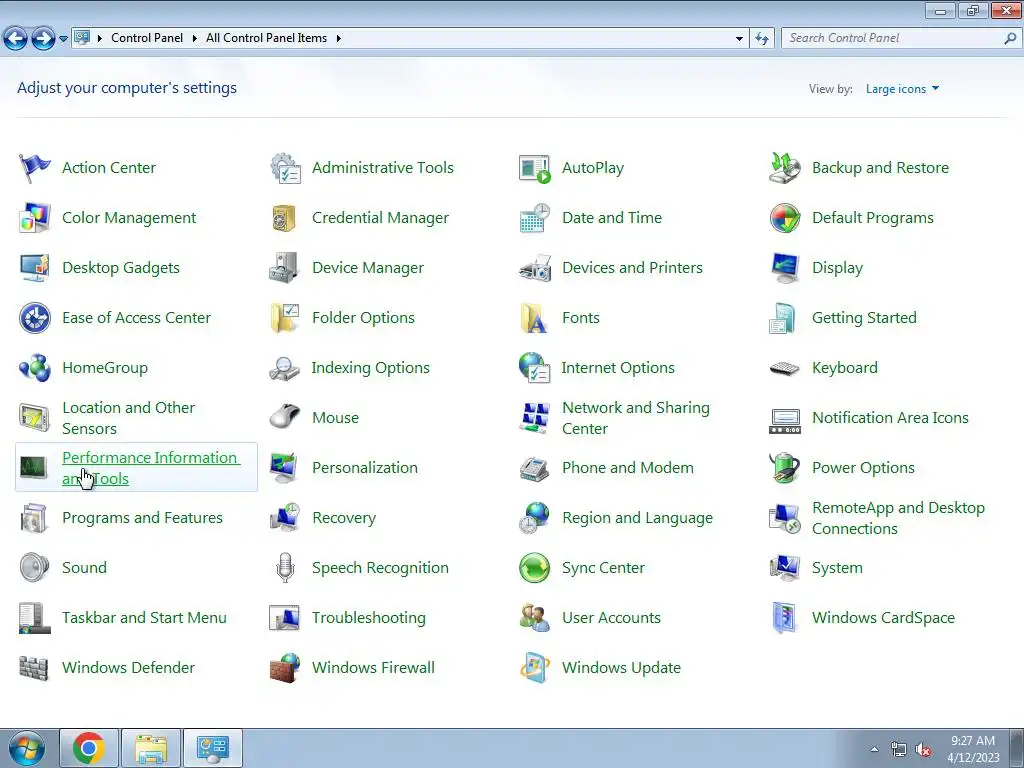1024x768 pixels.
Task: Launch Google Chrome from the taskbar
Action: 89,748
